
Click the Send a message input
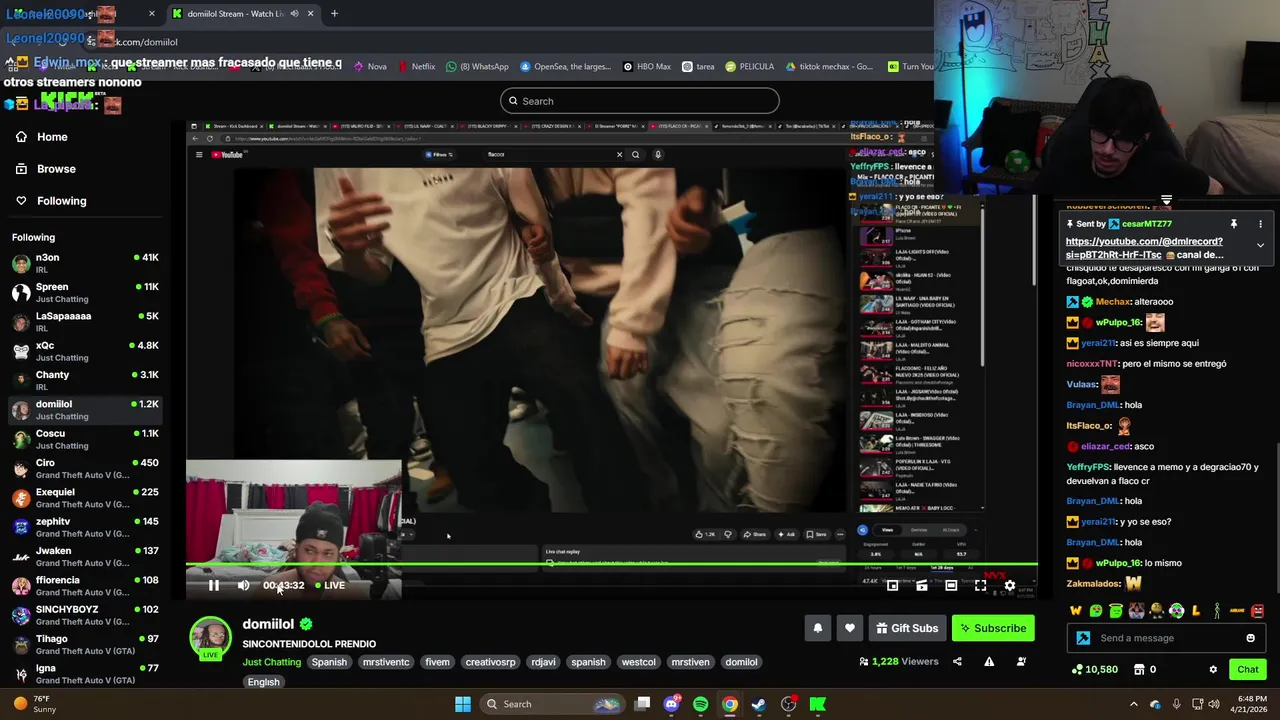[1166, 638]
